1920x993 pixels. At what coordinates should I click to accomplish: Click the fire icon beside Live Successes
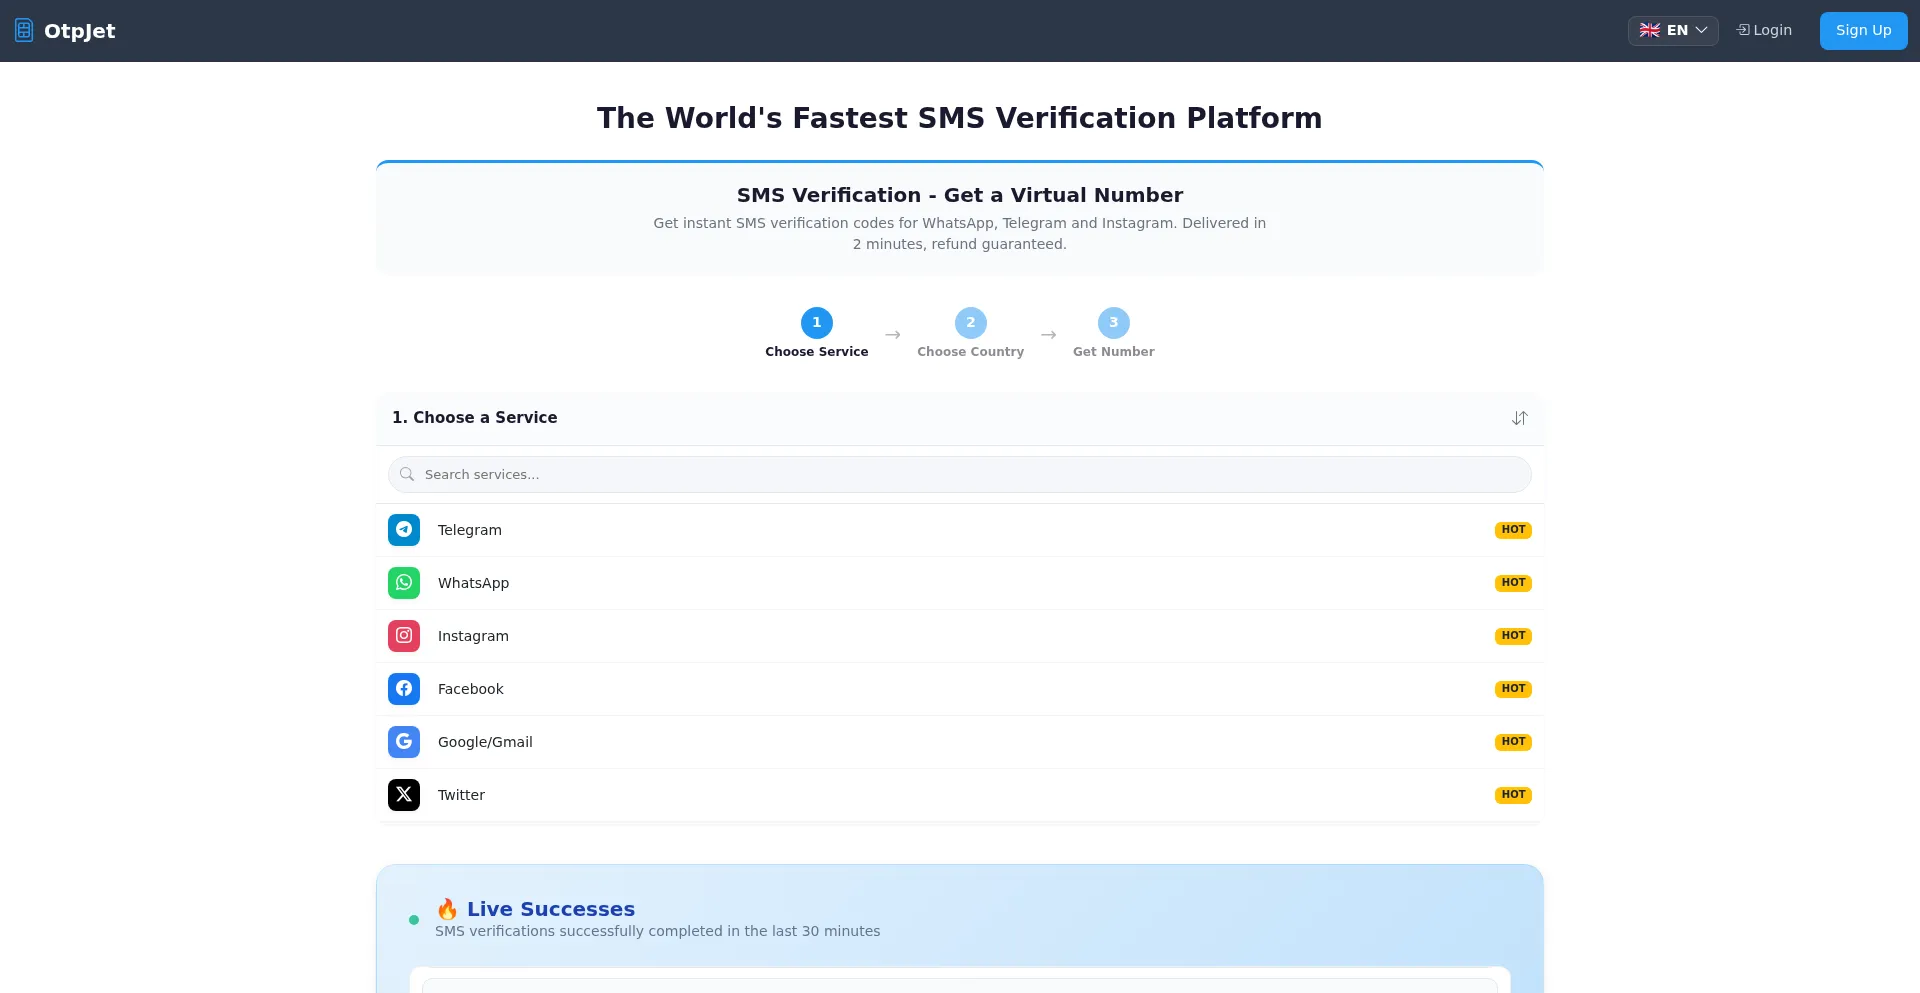(x=447, y=909)
